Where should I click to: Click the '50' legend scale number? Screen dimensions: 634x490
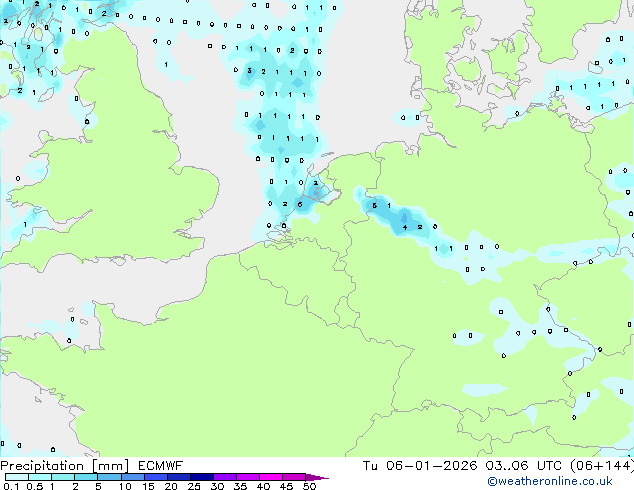click(x=310, y=486)
